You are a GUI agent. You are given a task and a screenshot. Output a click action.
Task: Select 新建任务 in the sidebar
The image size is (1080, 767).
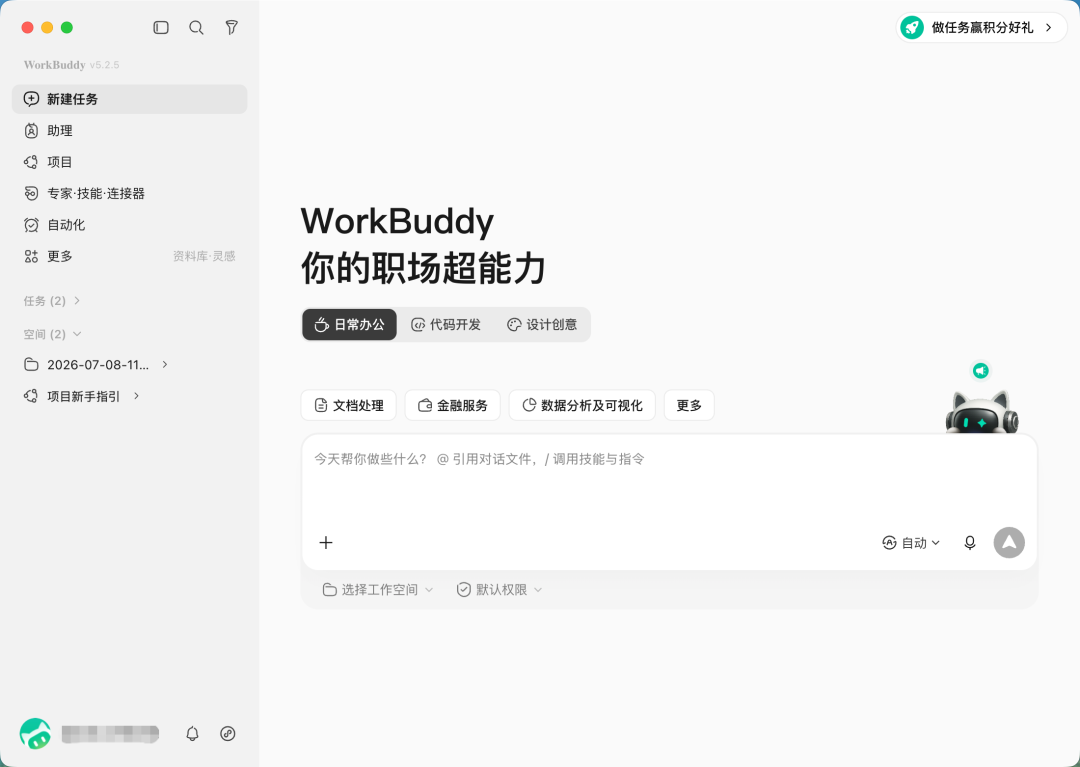tap(129, 99)
